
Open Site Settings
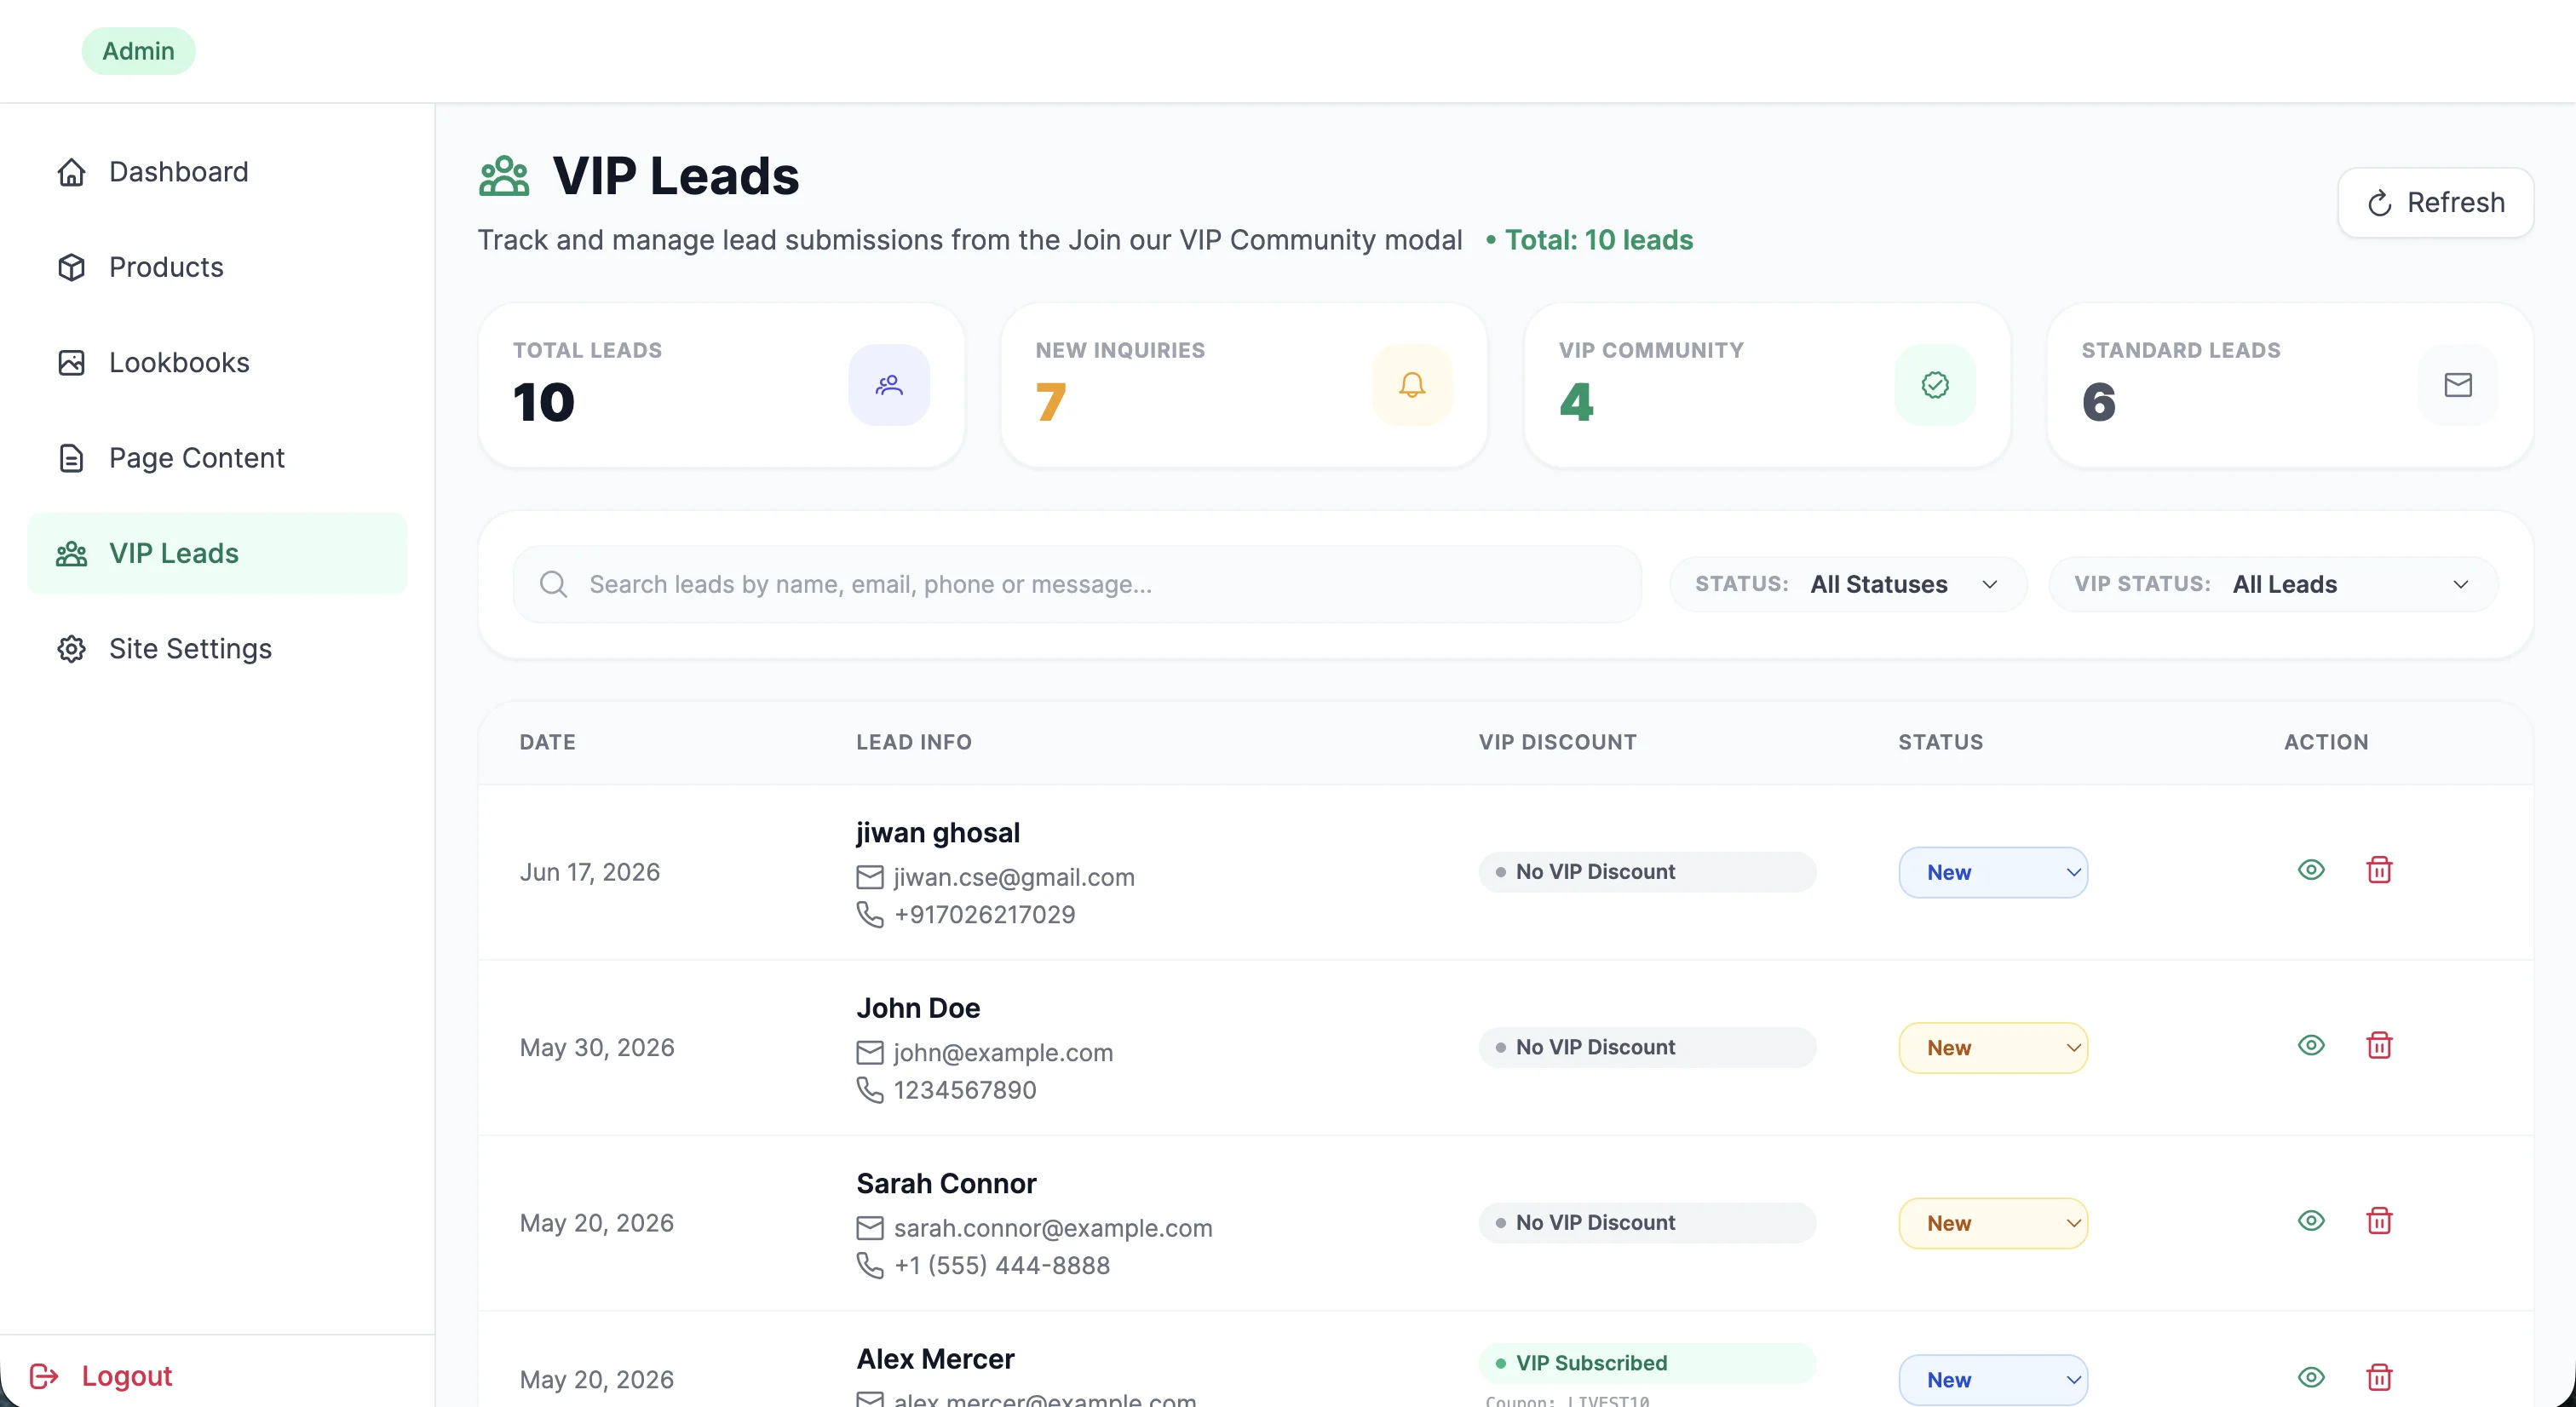click(x=217, y=649)
